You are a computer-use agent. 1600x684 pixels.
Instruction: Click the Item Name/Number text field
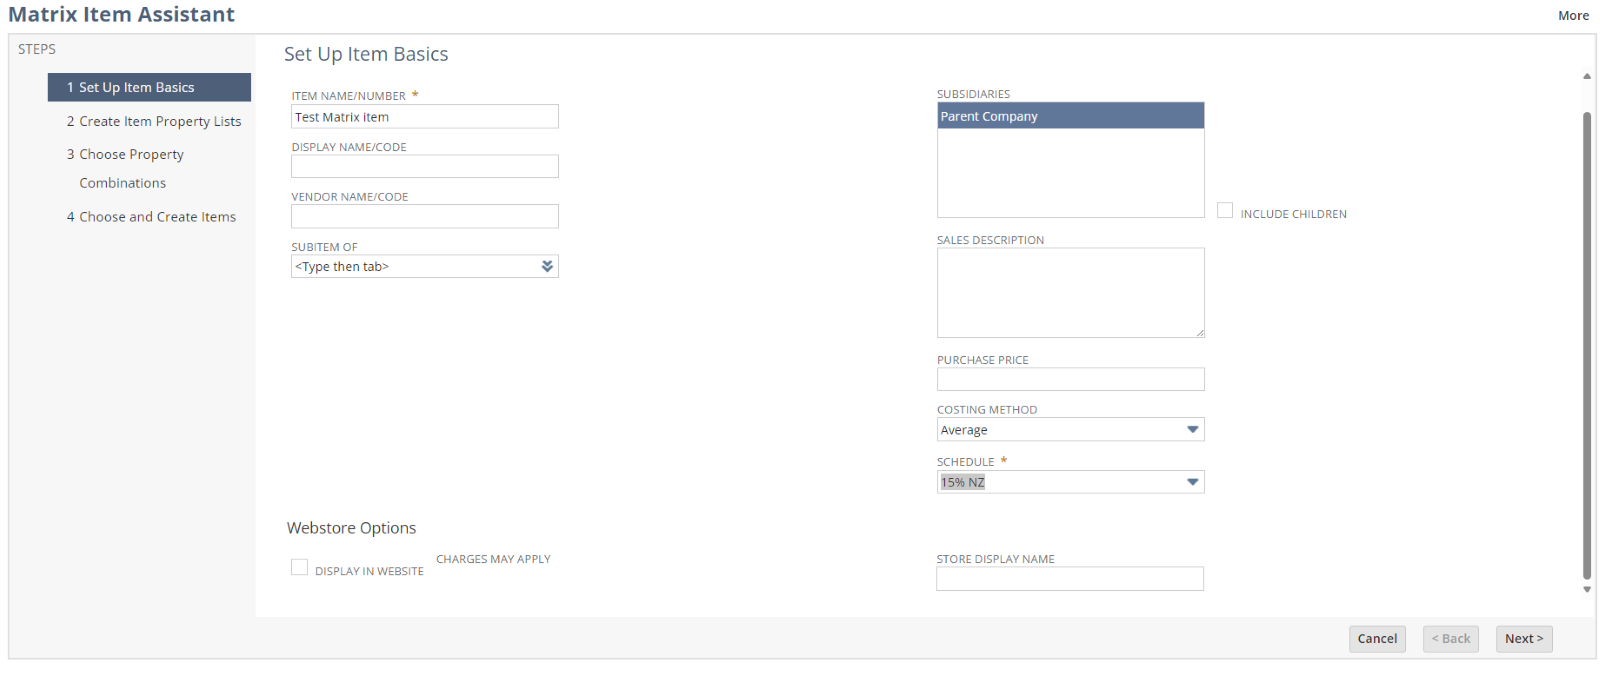pyautogui.click(x=424, y=117)
